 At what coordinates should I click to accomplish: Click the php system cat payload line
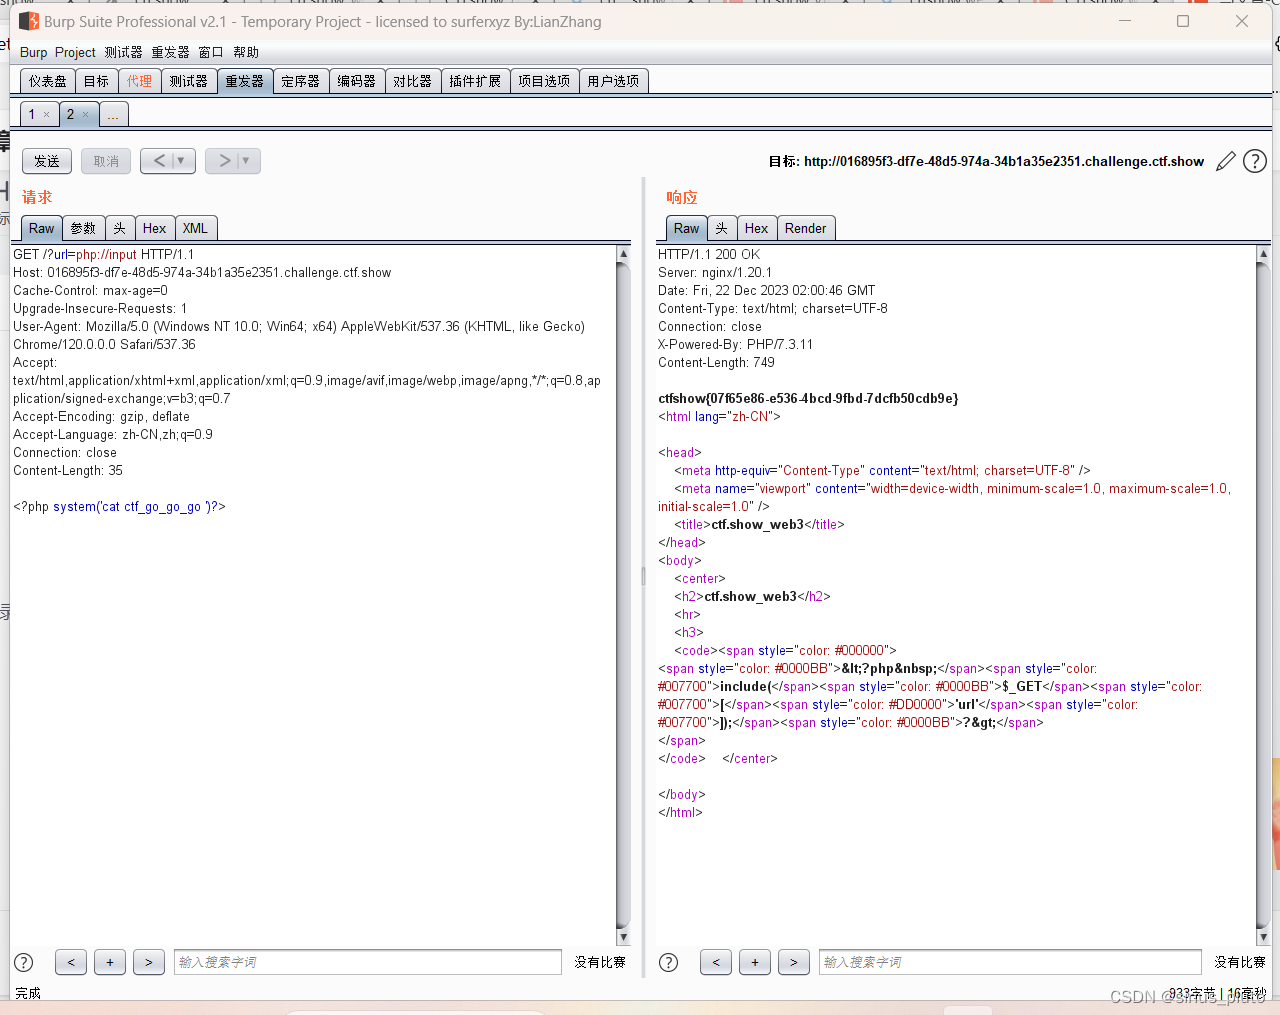pyautogui.click(x=119, y=506)
